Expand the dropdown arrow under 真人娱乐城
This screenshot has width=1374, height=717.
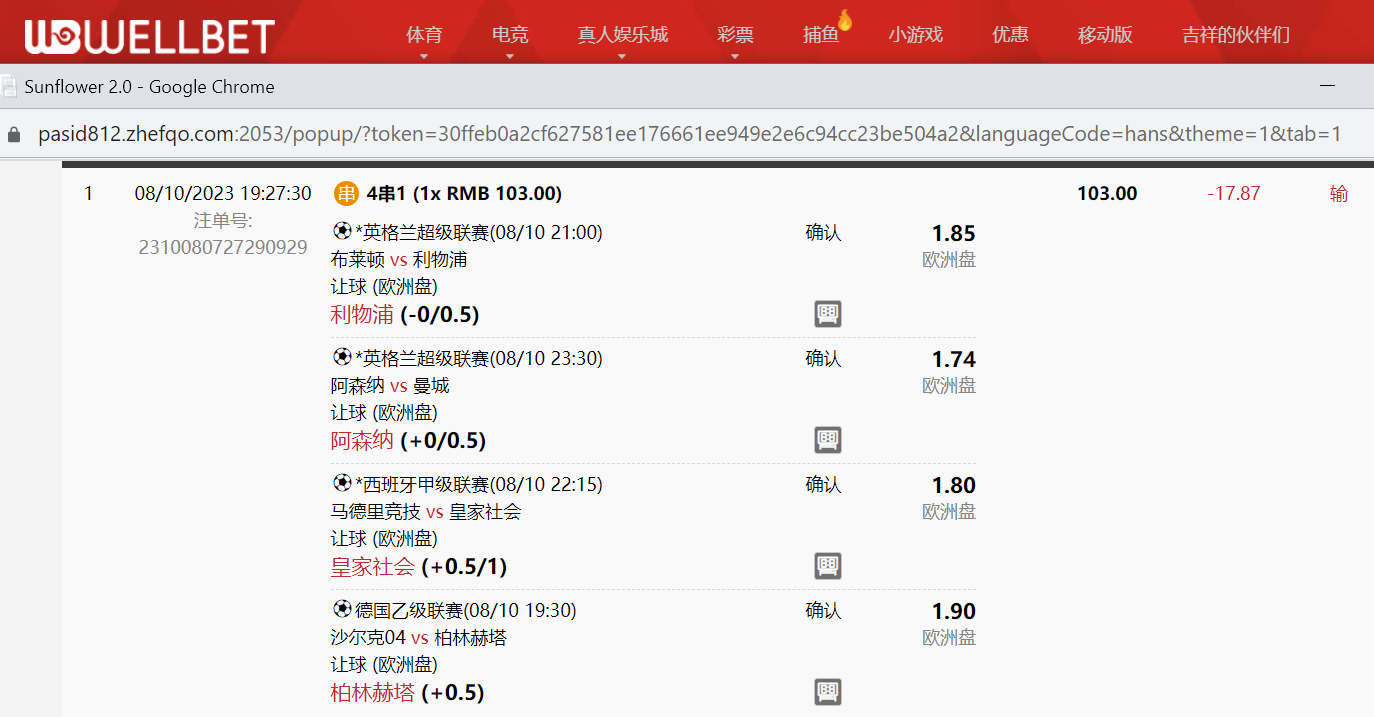pyautogui.click(x=622, y=57)
